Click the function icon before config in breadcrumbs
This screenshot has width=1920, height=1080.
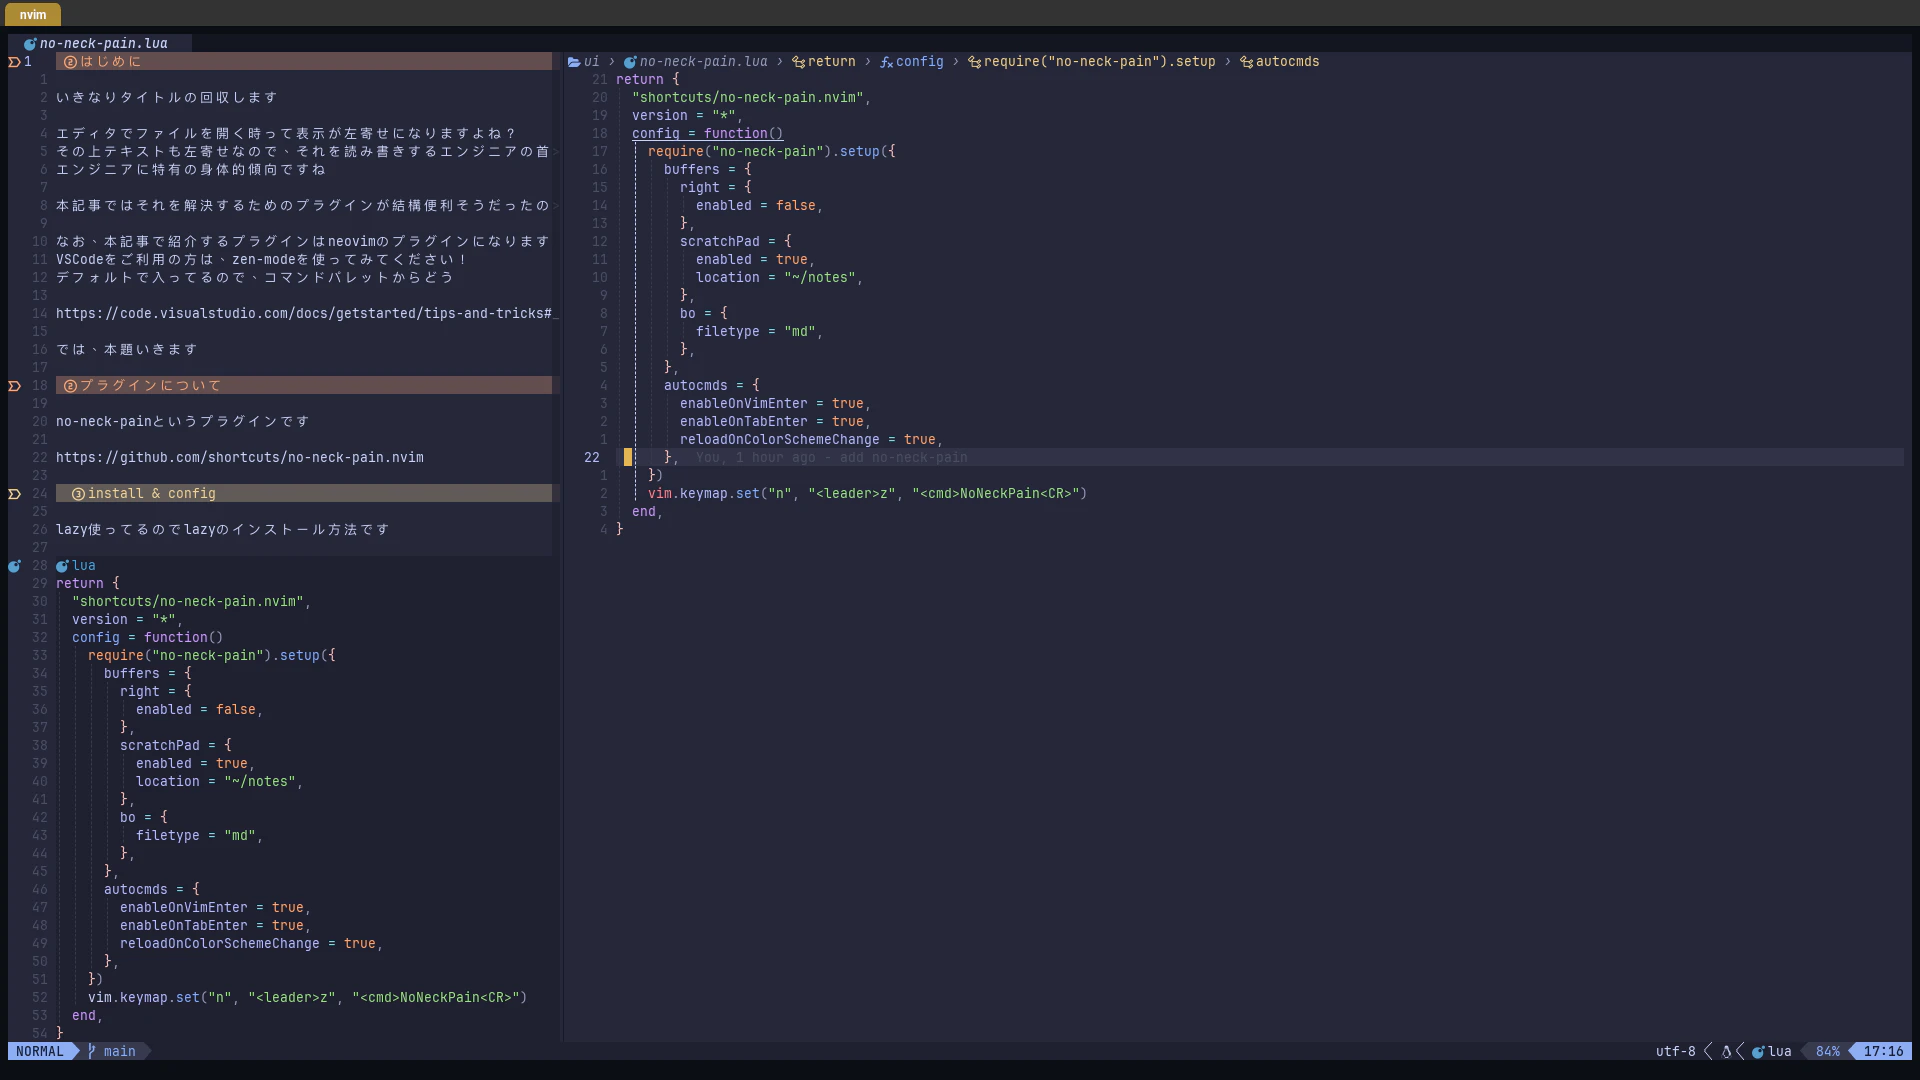coord(886,62)
